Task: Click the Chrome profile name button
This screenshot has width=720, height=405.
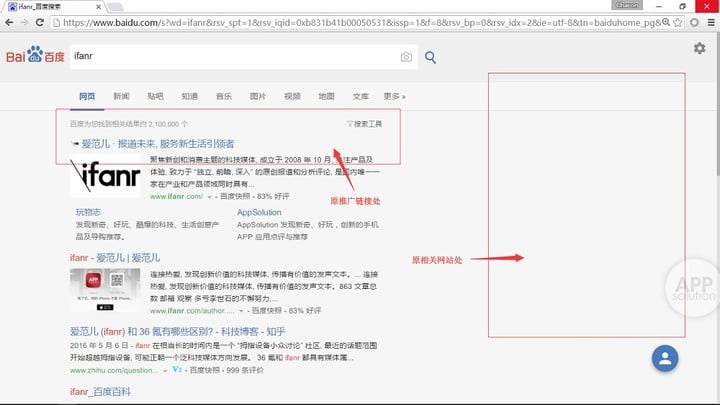Action: pos(627,5)
